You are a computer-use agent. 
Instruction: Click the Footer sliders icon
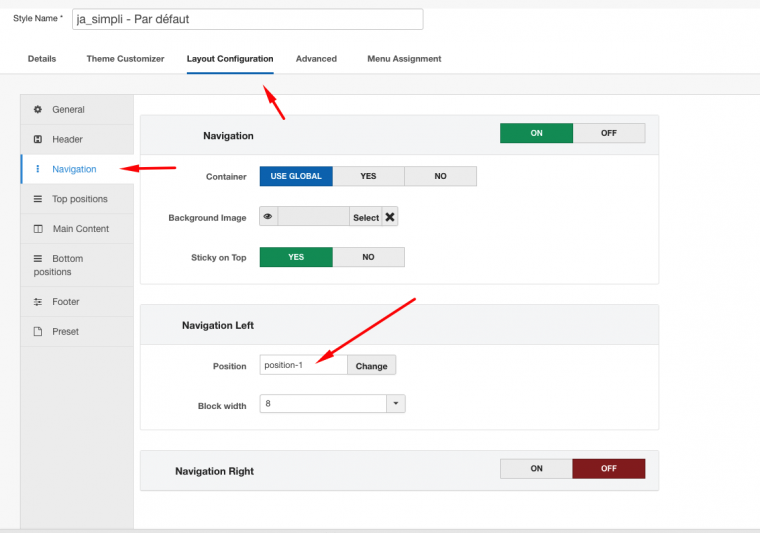pos(37,302)
